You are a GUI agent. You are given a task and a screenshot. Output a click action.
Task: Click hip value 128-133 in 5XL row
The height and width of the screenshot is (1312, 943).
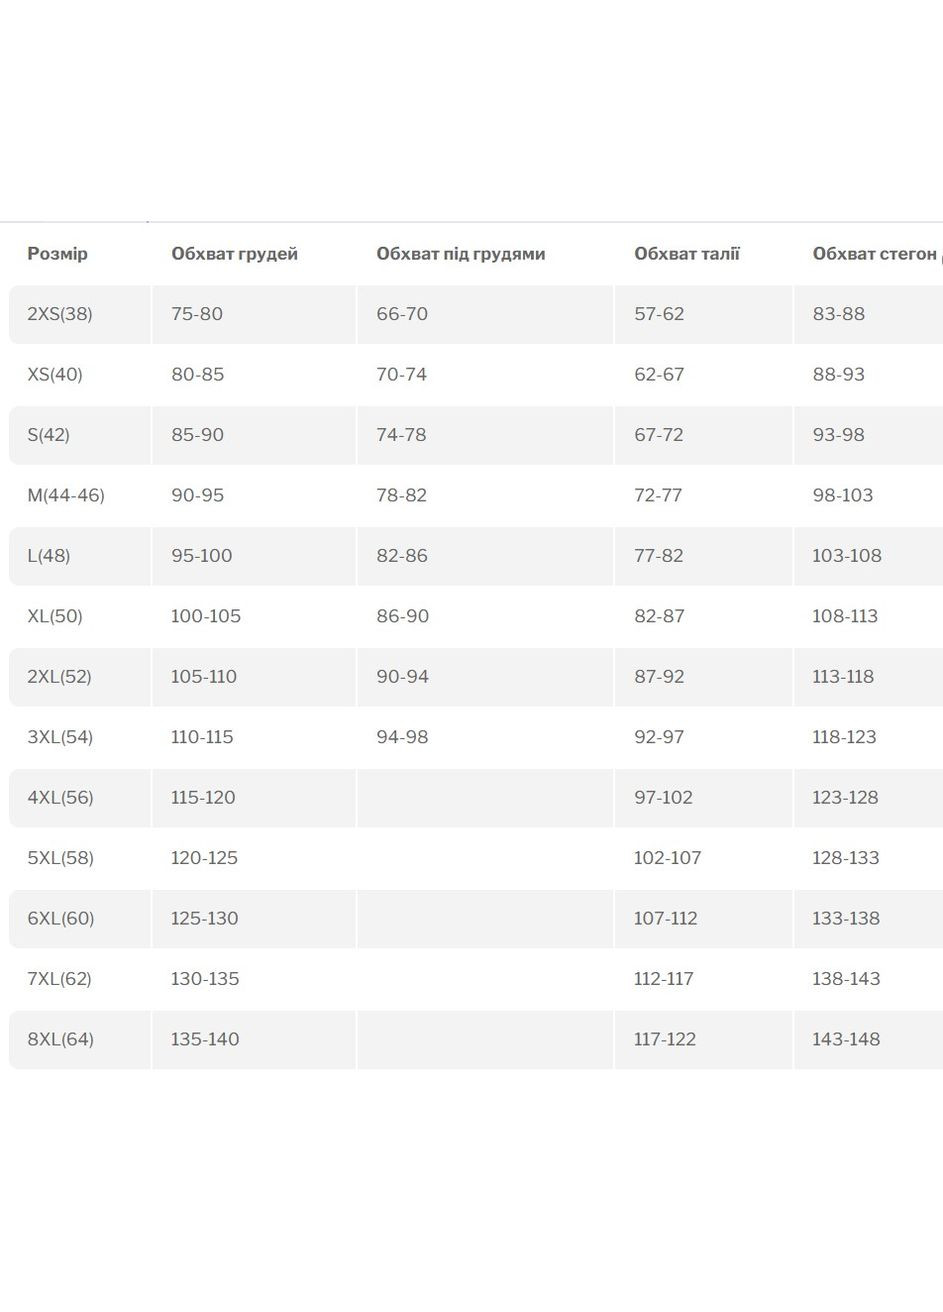coord(846,858)
